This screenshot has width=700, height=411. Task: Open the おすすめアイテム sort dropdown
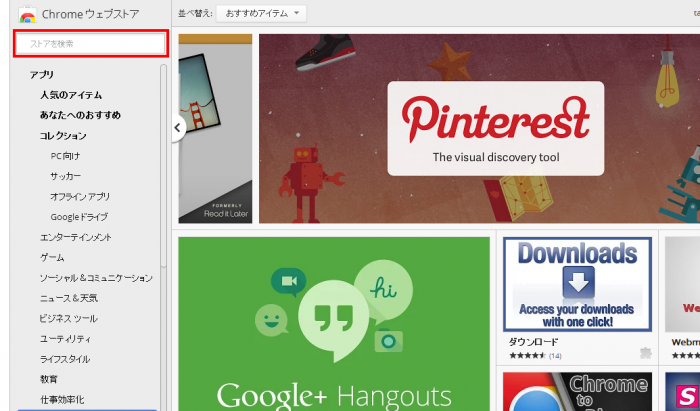tap(261, 13)
